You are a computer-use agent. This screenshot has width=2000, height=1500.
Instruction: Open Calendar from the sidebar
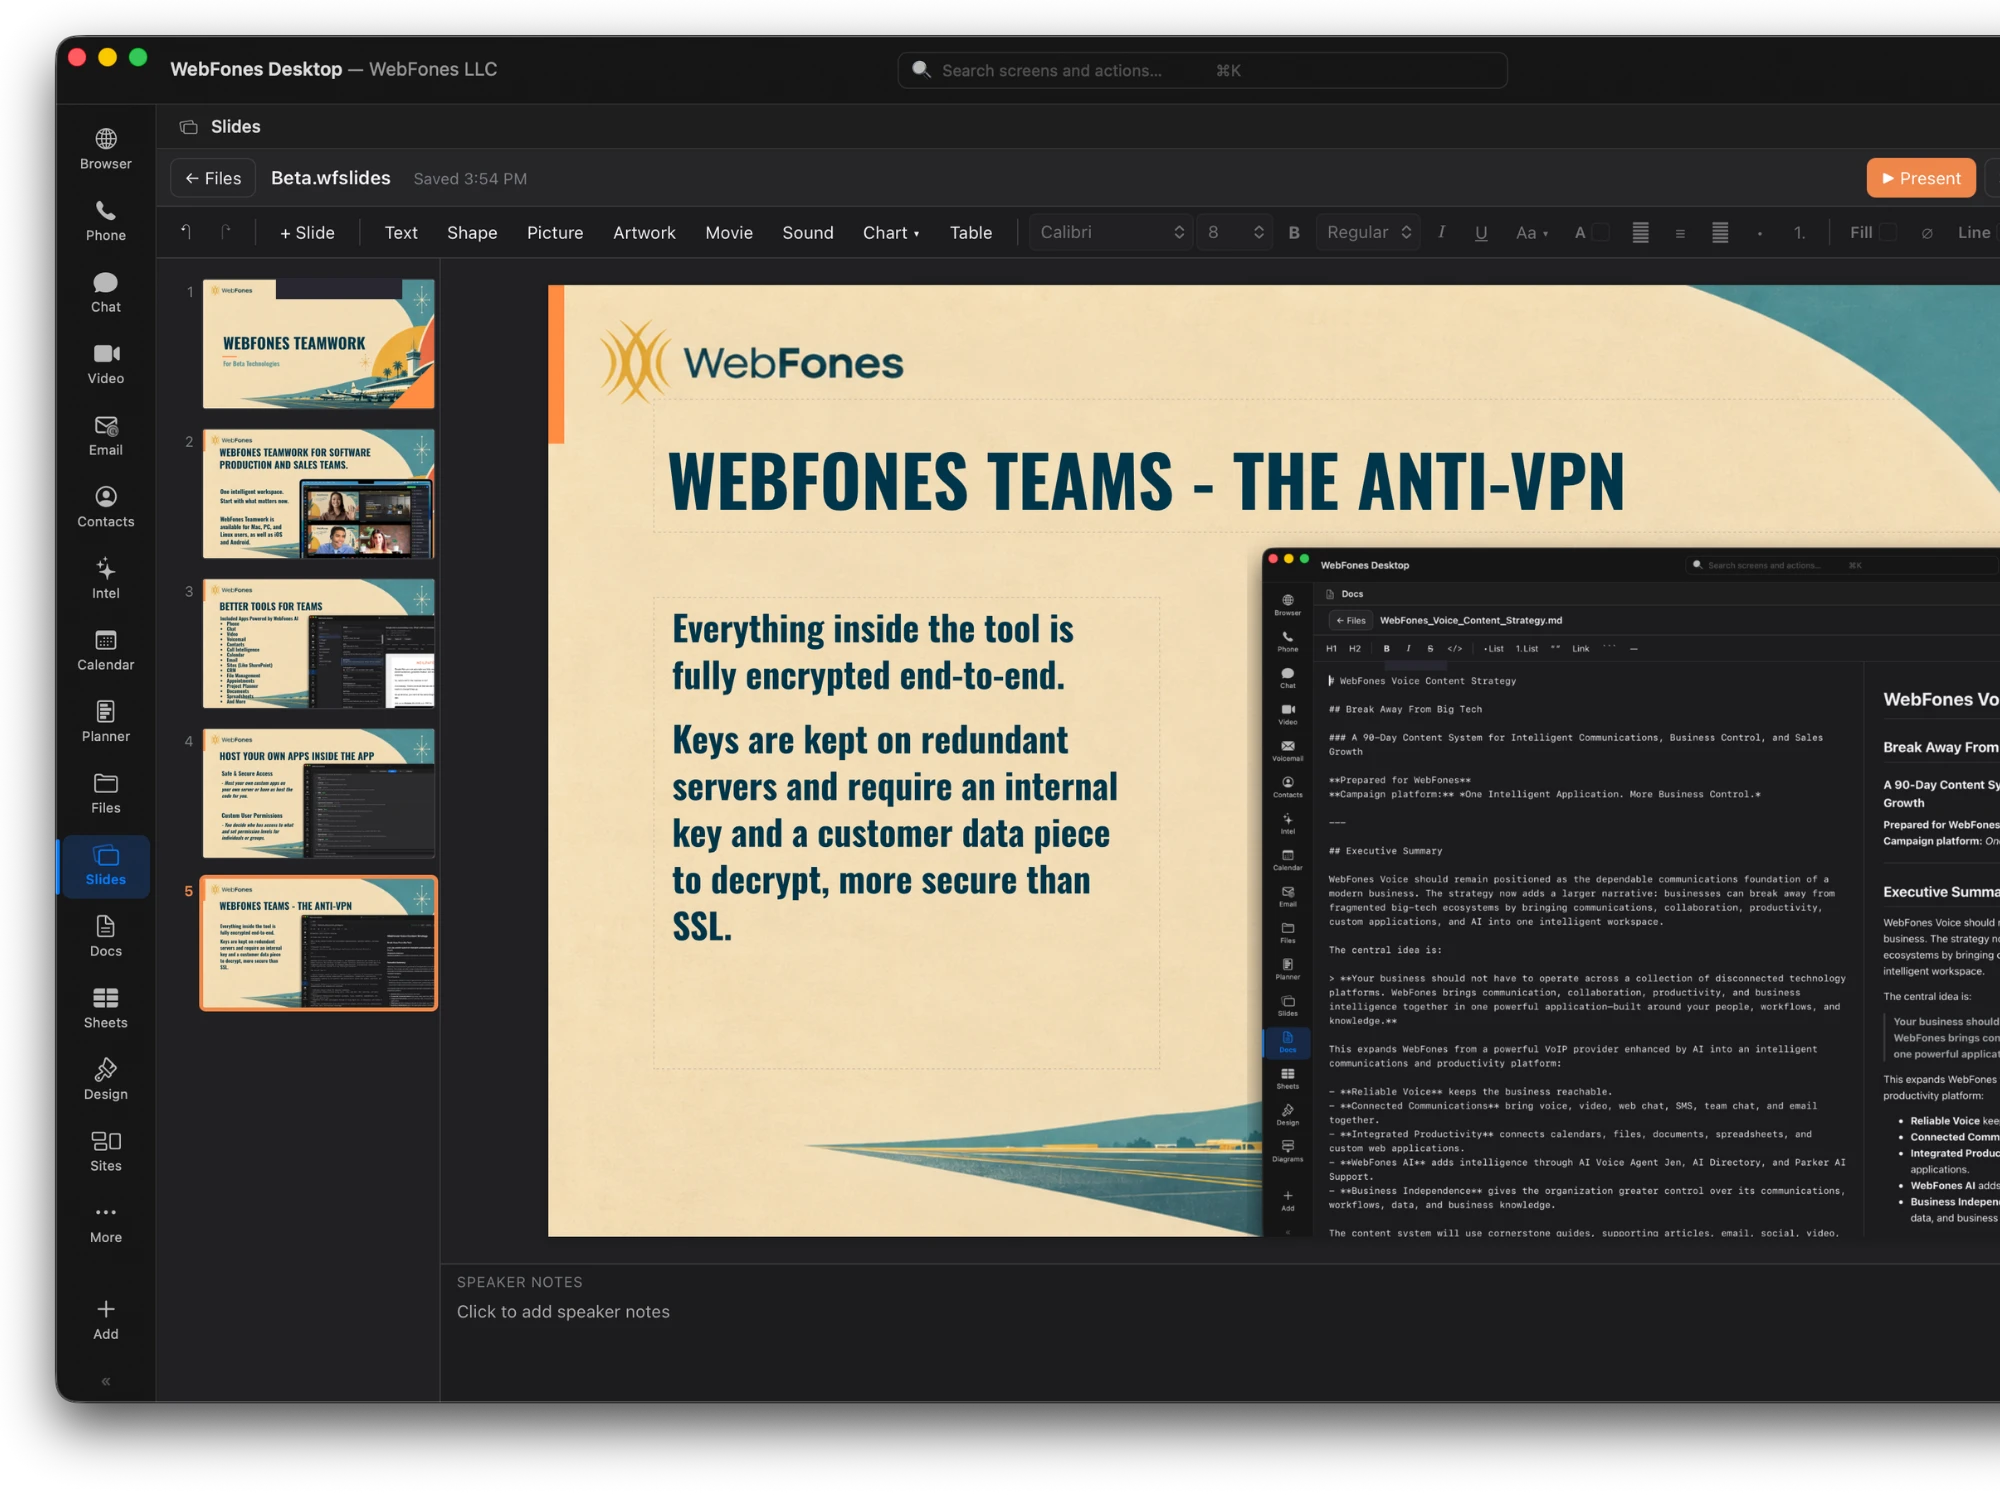[105, 650]
